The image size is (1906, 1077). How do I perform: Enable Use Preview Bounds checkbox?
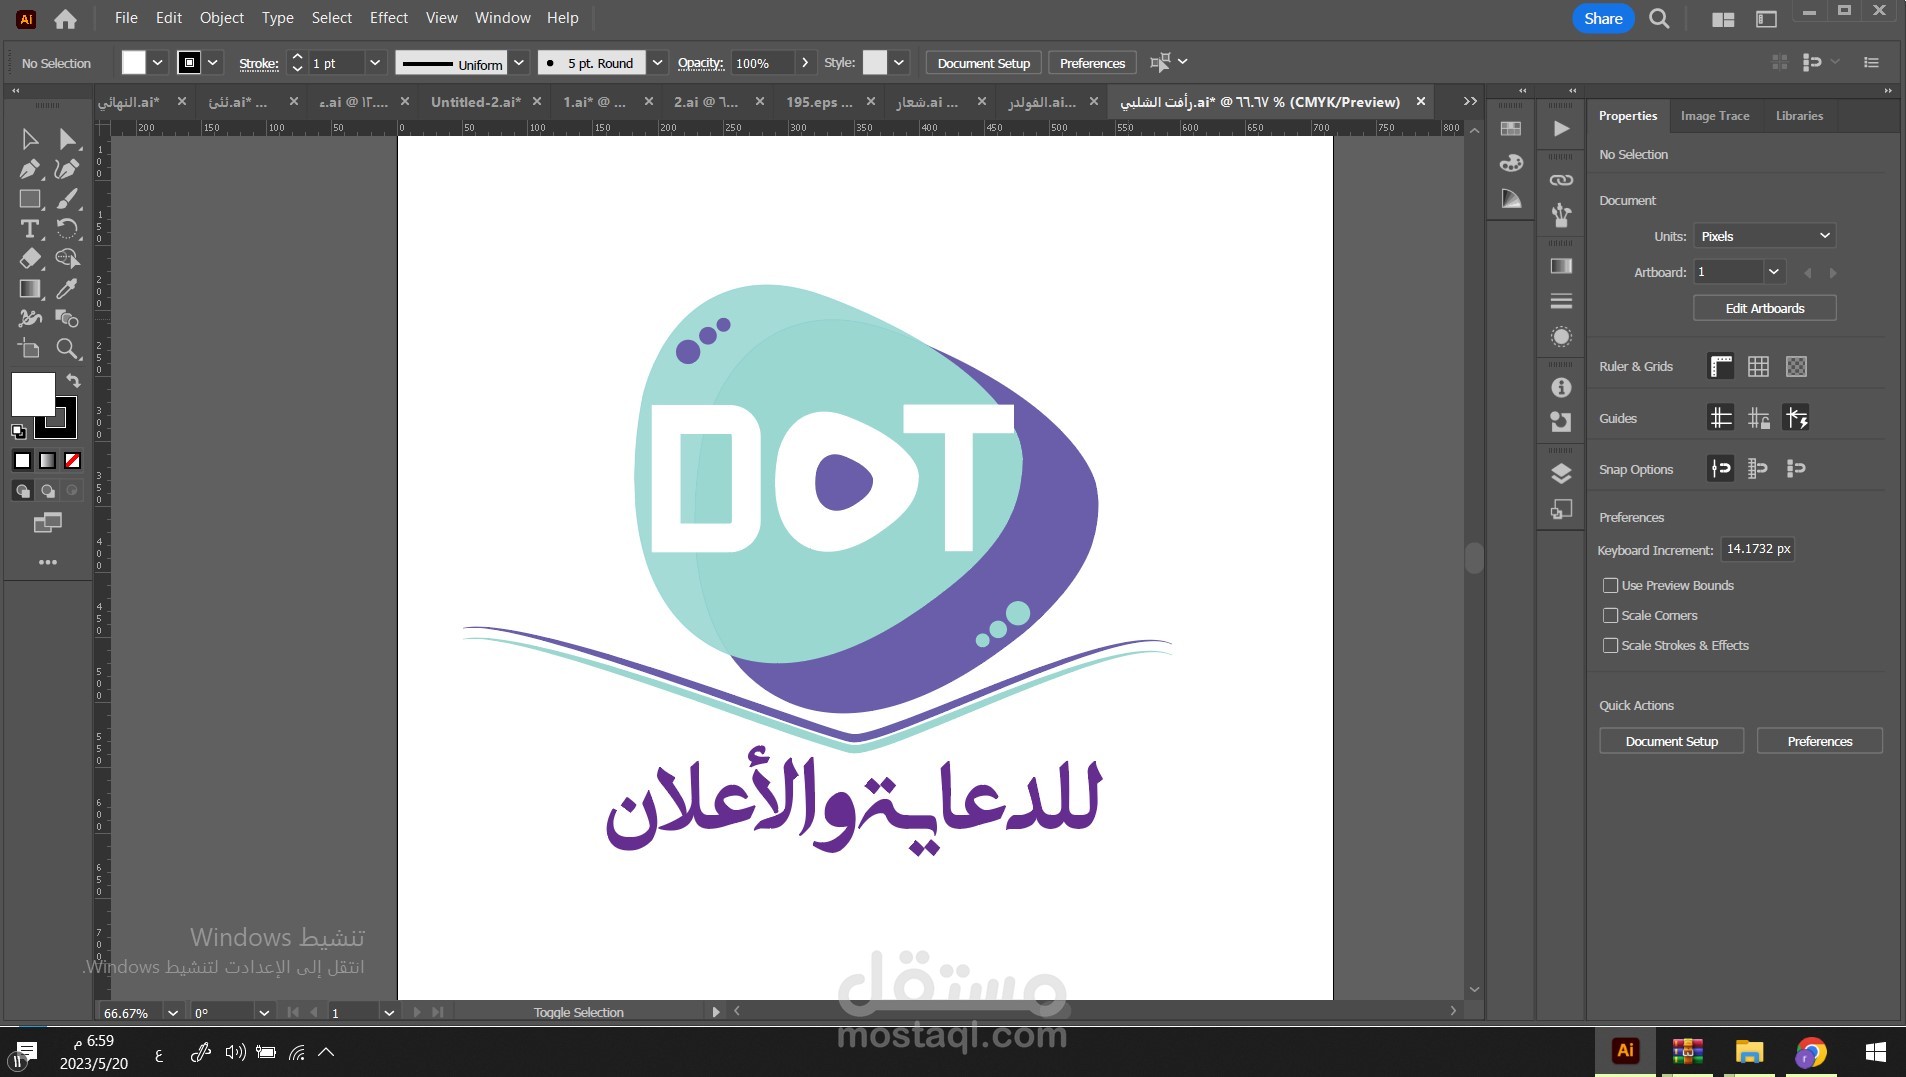point(1610,585)
